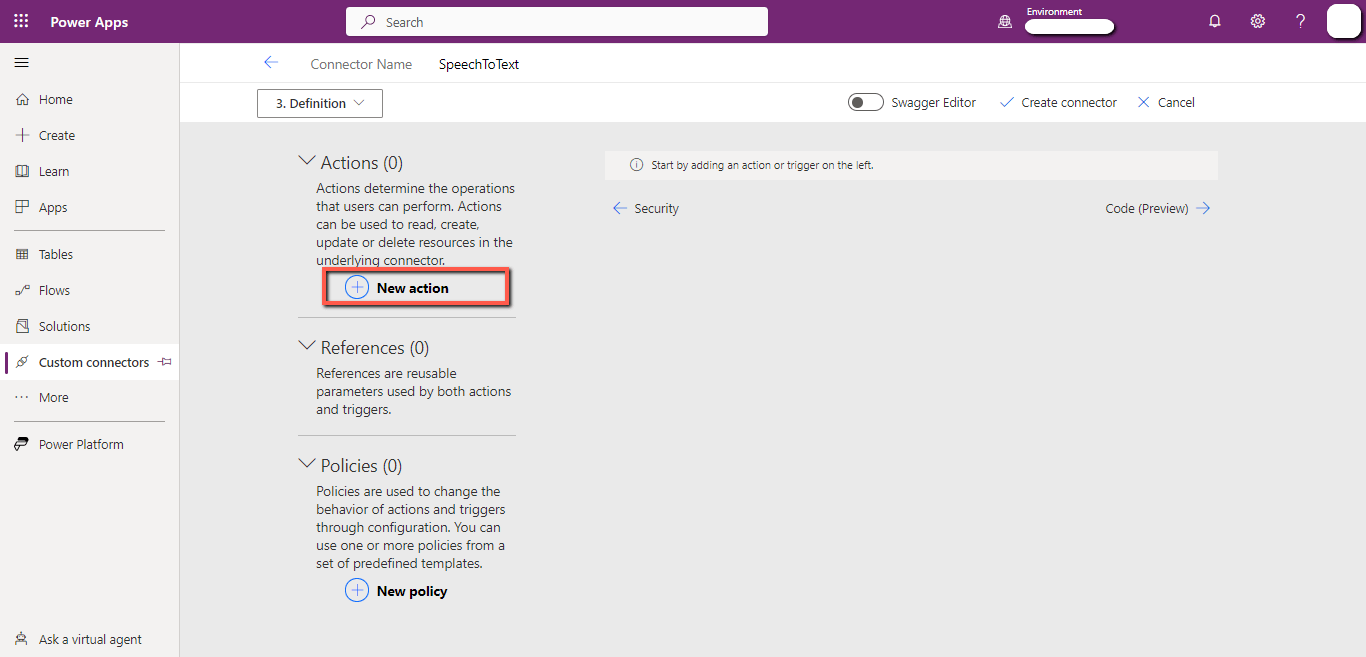Go back with the arrow by Connector Name
The image size is (1366, 657).
coord(270,63)
